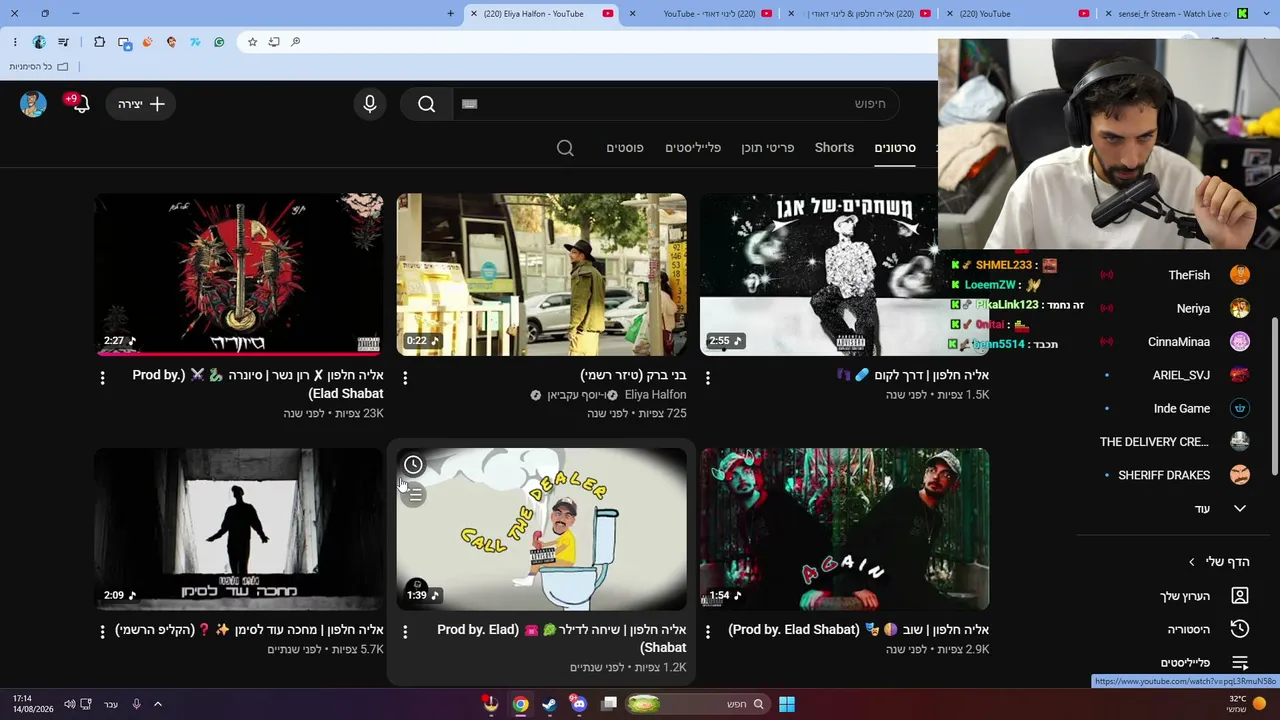The width and height of the screenshot is (1280, 720).
Task: Play the Again video thumbnail
Action: (845, 529)
